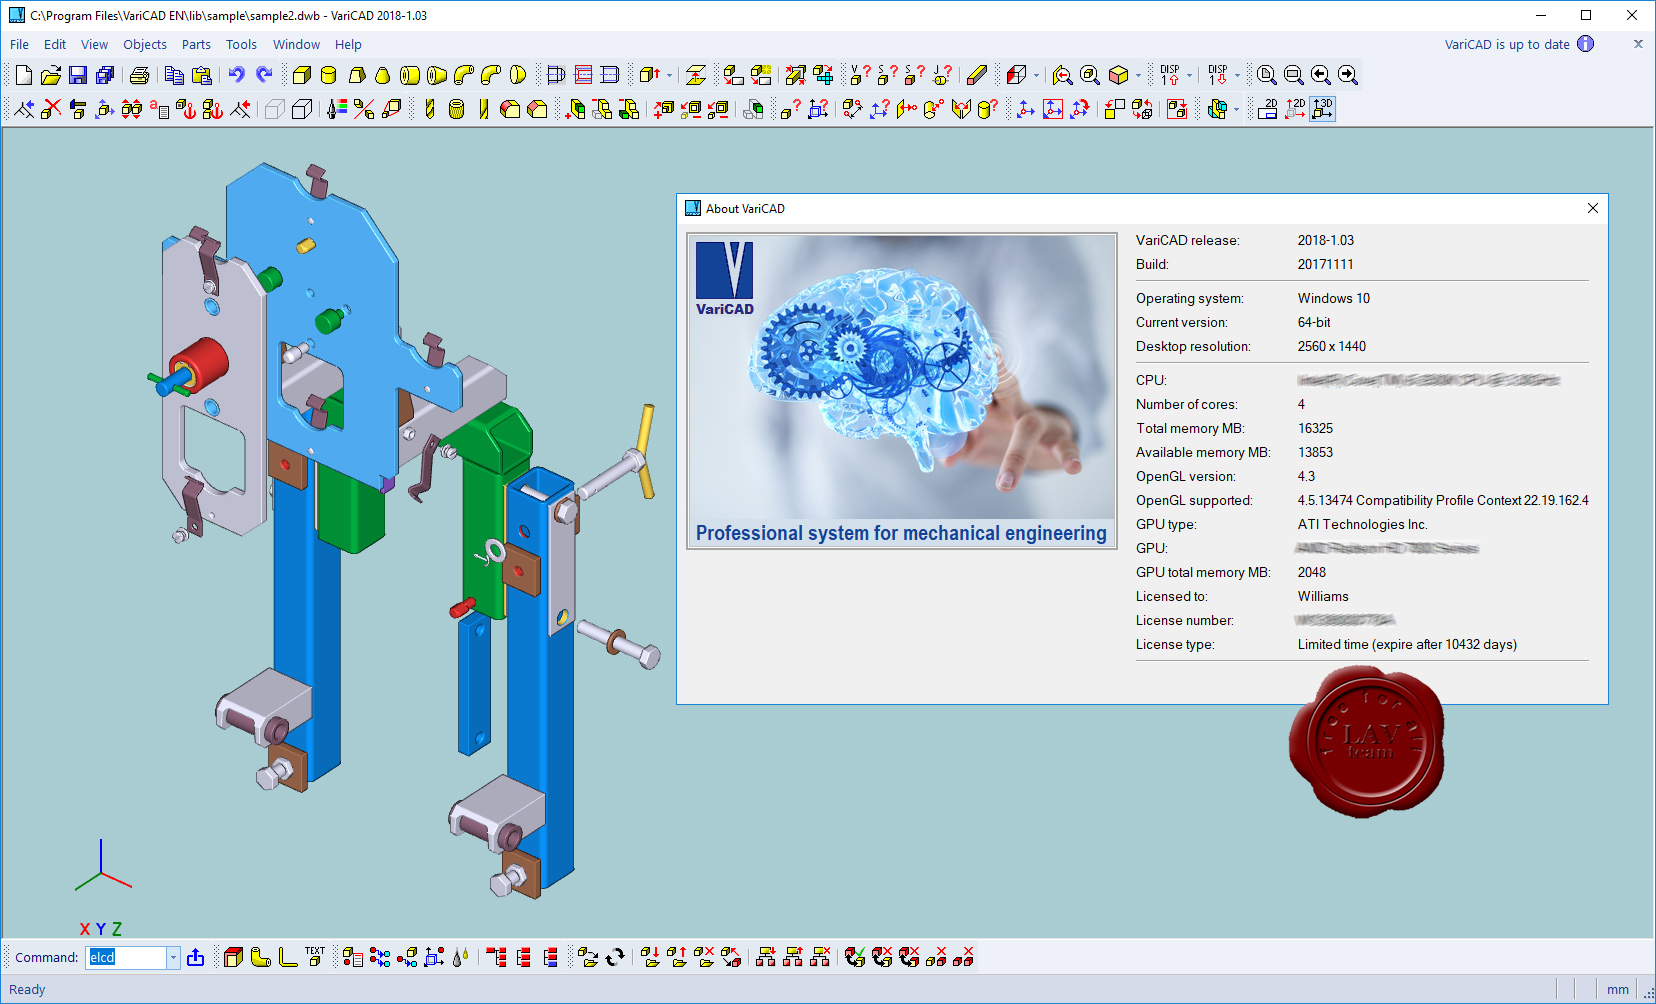Go to previous view with left-arrow magnifier

[1320, 75]
